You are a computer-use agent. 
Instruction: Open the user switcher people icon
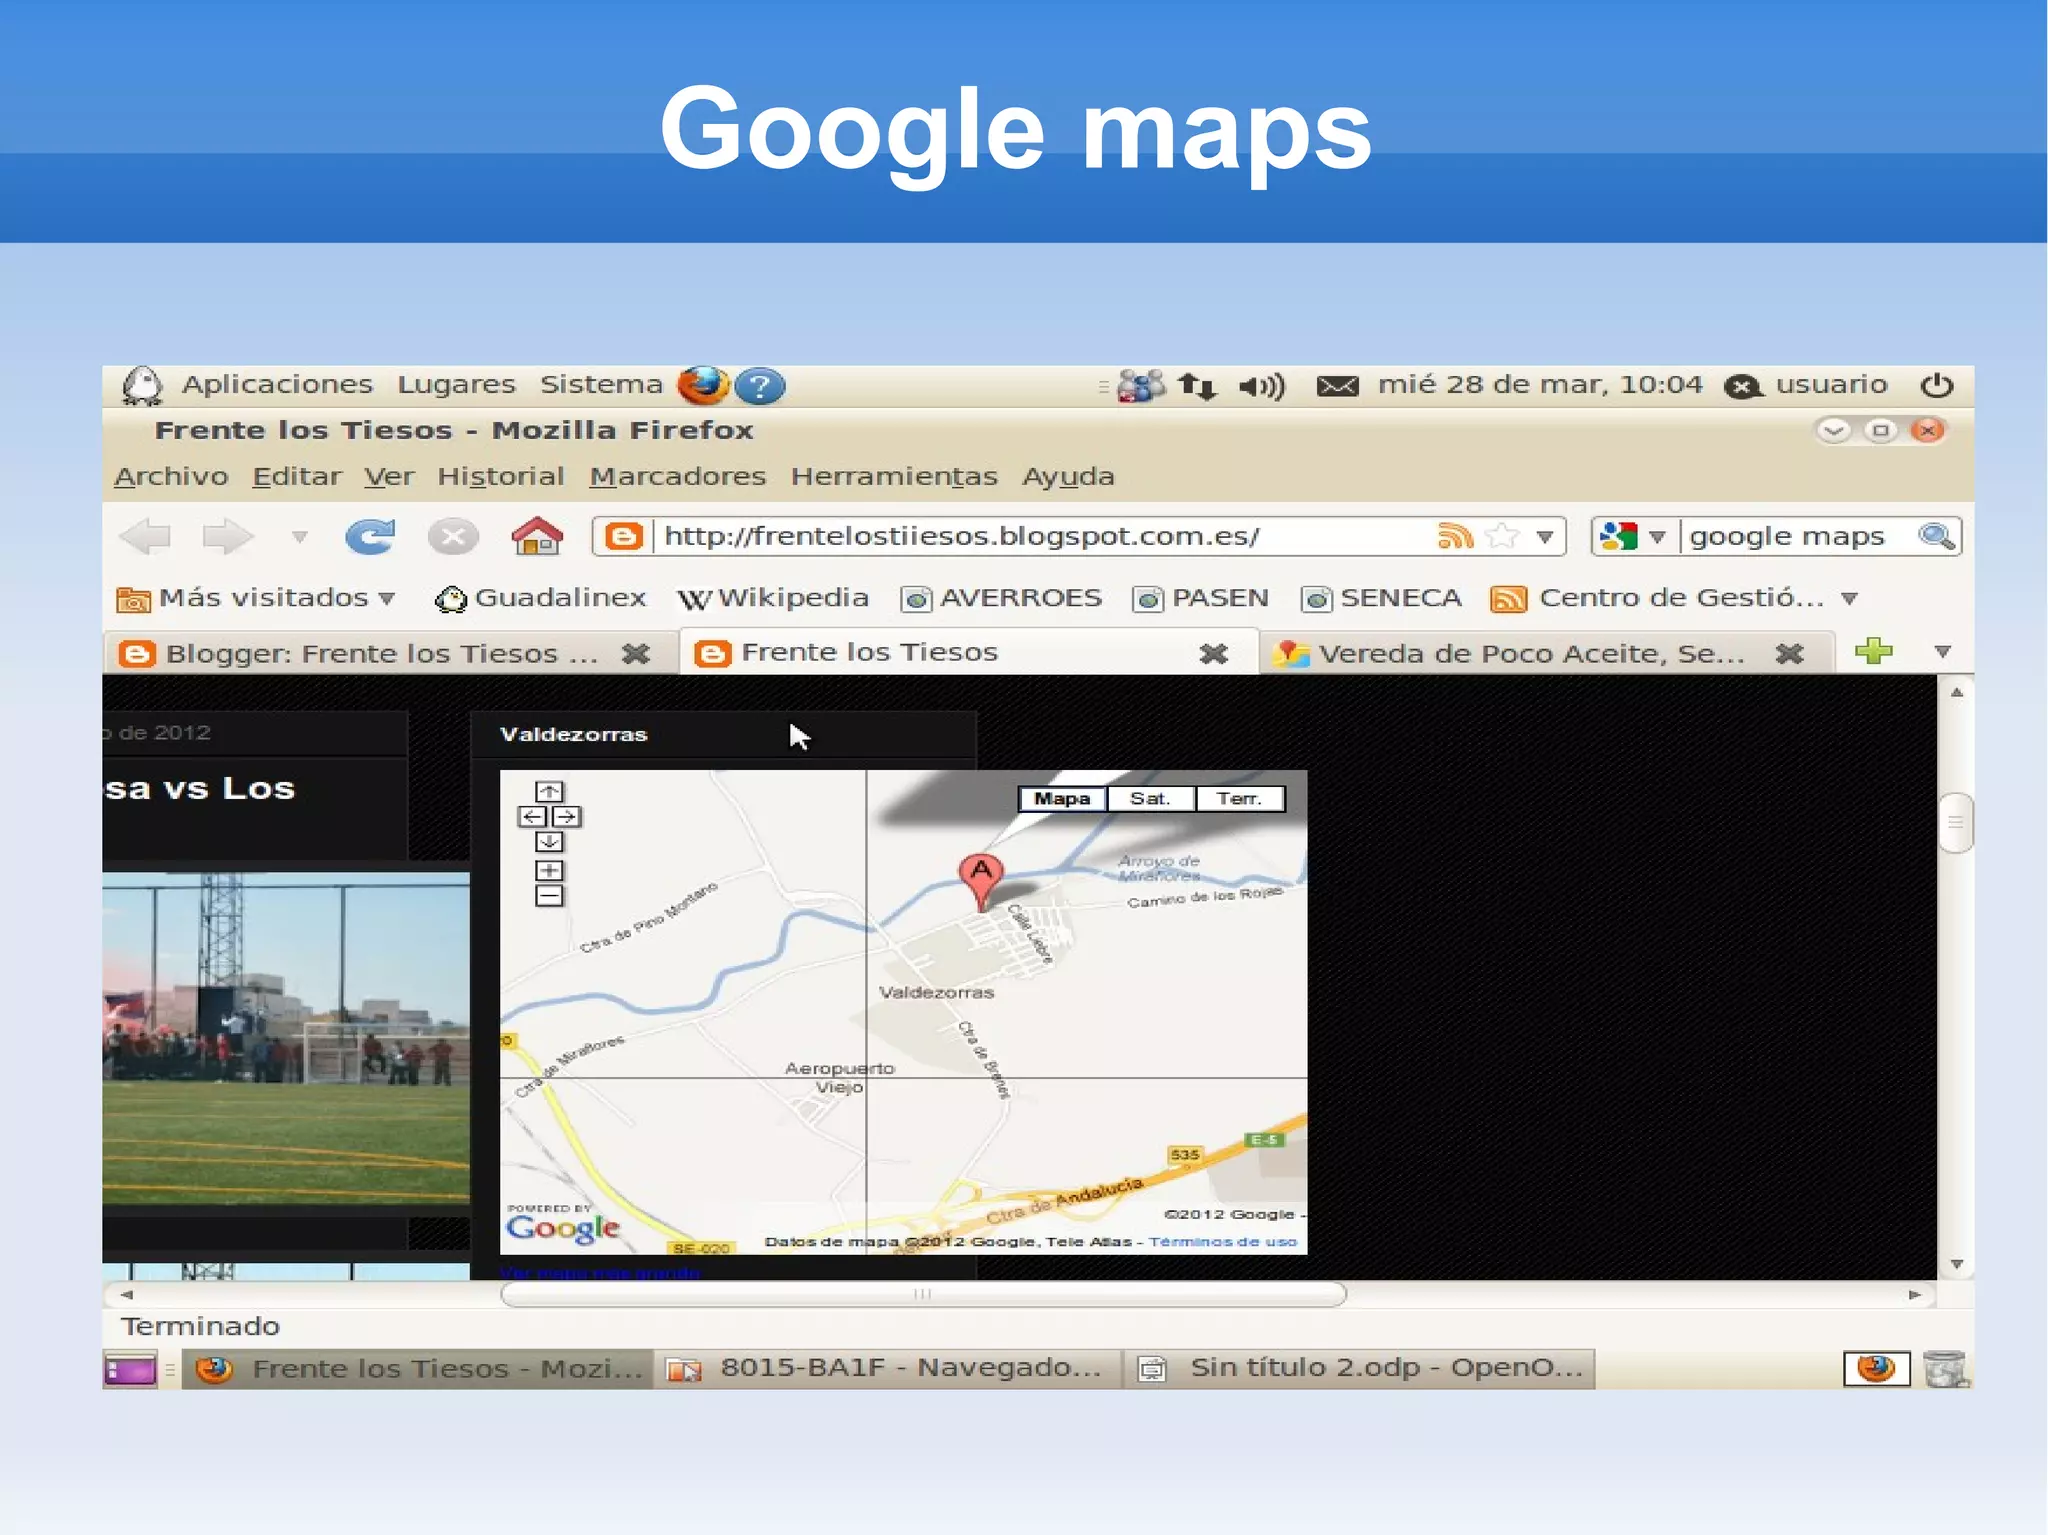pos(1141,386)
